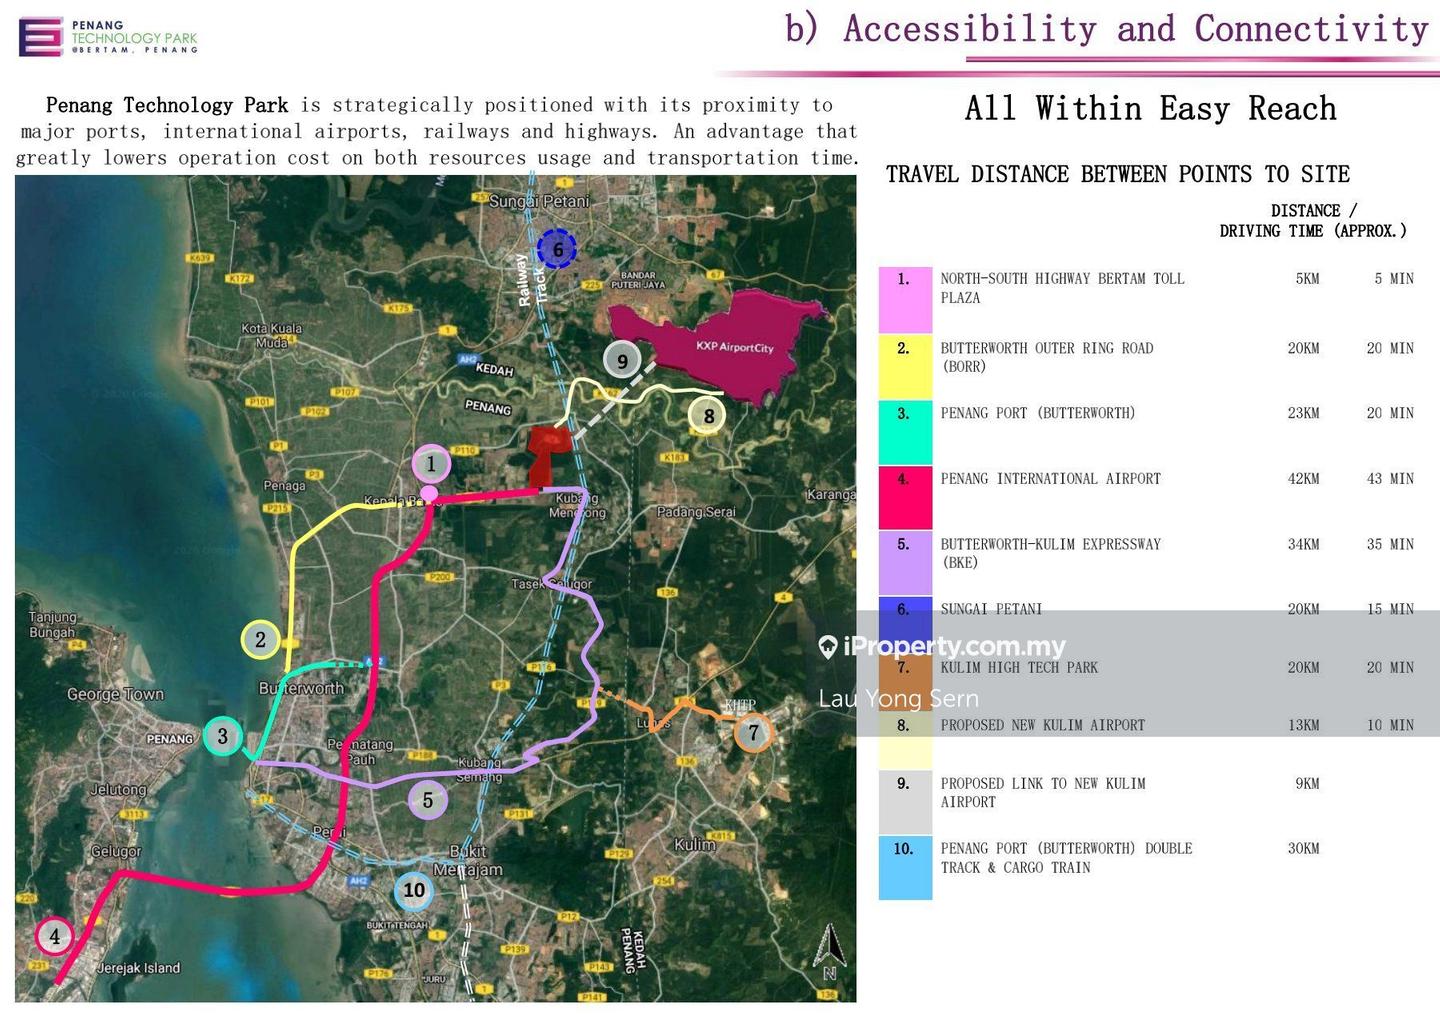The image size is (1440, 1018).
Task: Select marker 3 at Penang Port Butterworth
Action: click(x=222, y=735)
